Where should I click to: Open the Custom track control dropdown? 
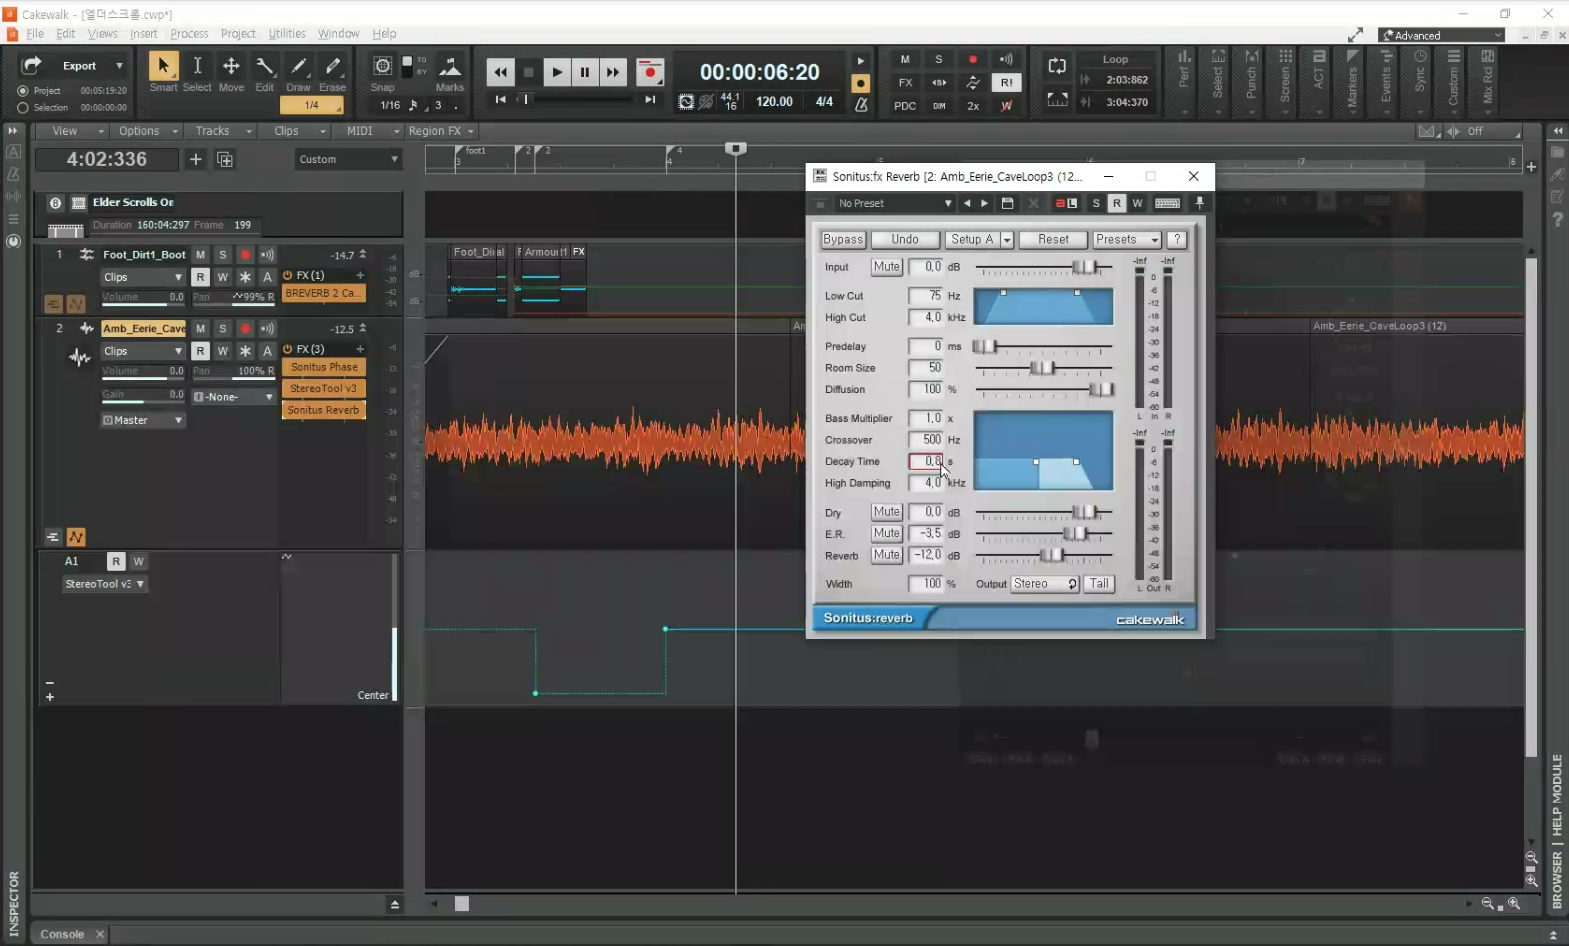pos(348,159)
